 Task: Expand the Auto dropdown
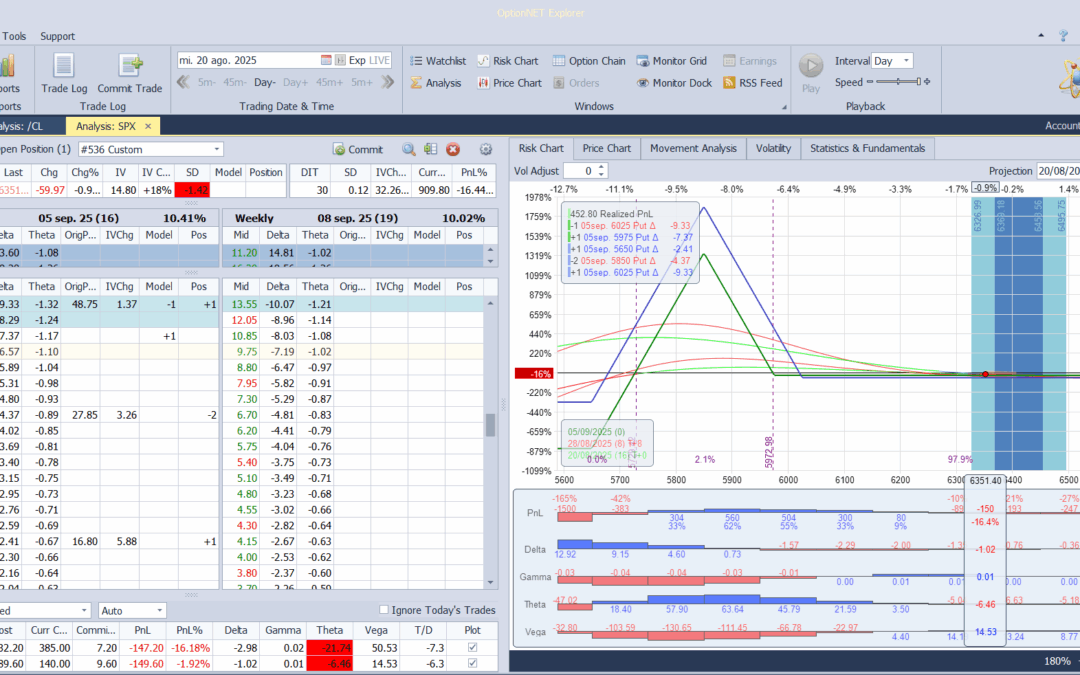click(159, 611)
